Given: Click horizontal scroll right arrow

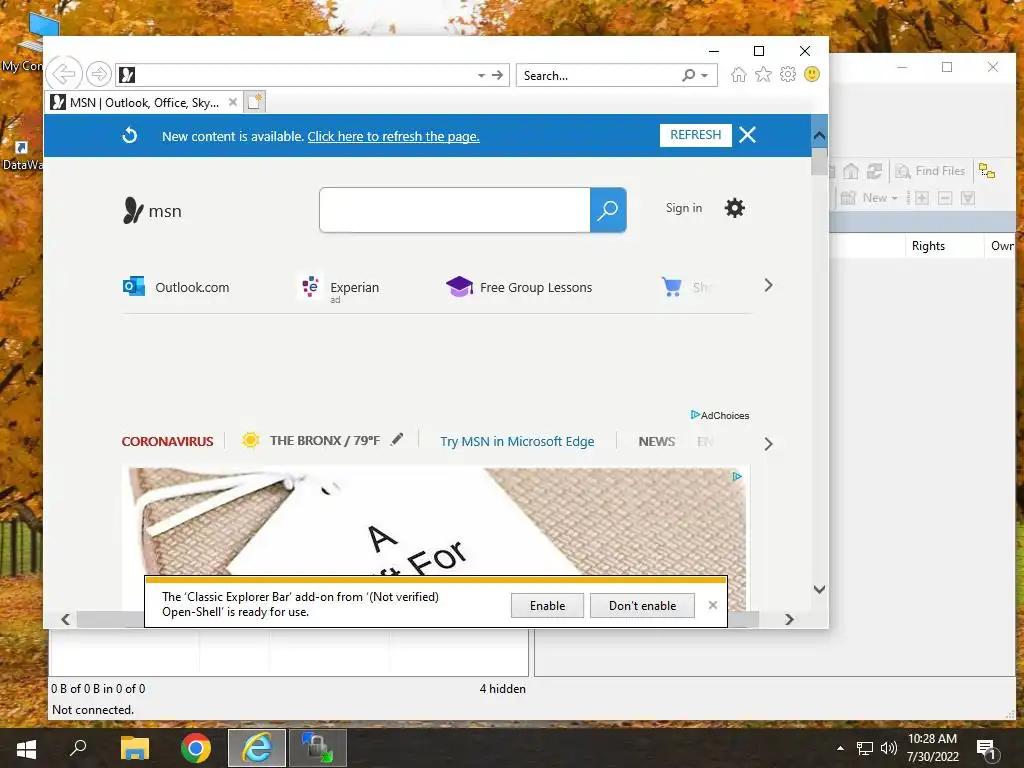Looking at the screenshot, I should (x=789, y=619).
